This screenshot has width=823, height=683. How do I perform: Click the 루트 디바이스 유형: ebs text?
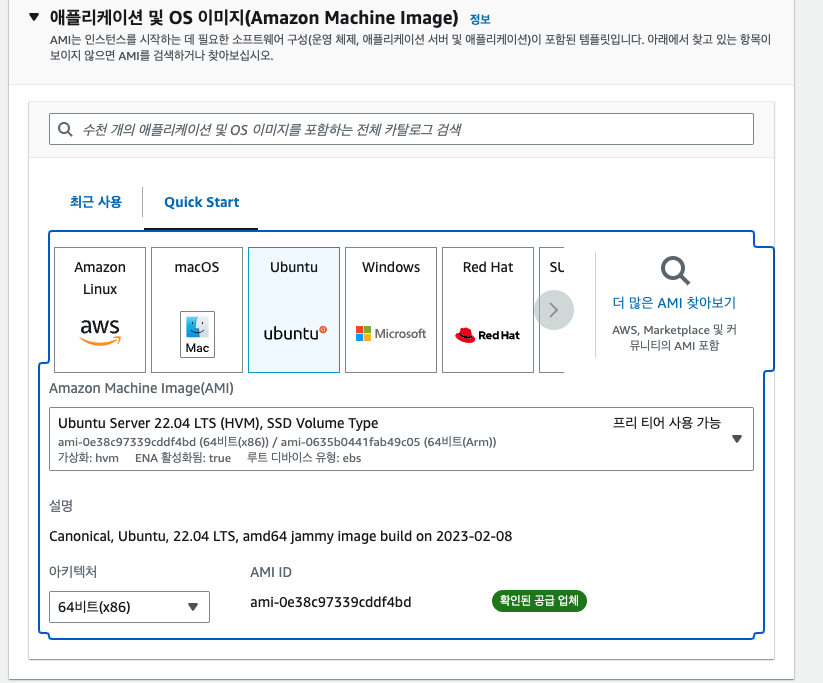coord(304,458)
